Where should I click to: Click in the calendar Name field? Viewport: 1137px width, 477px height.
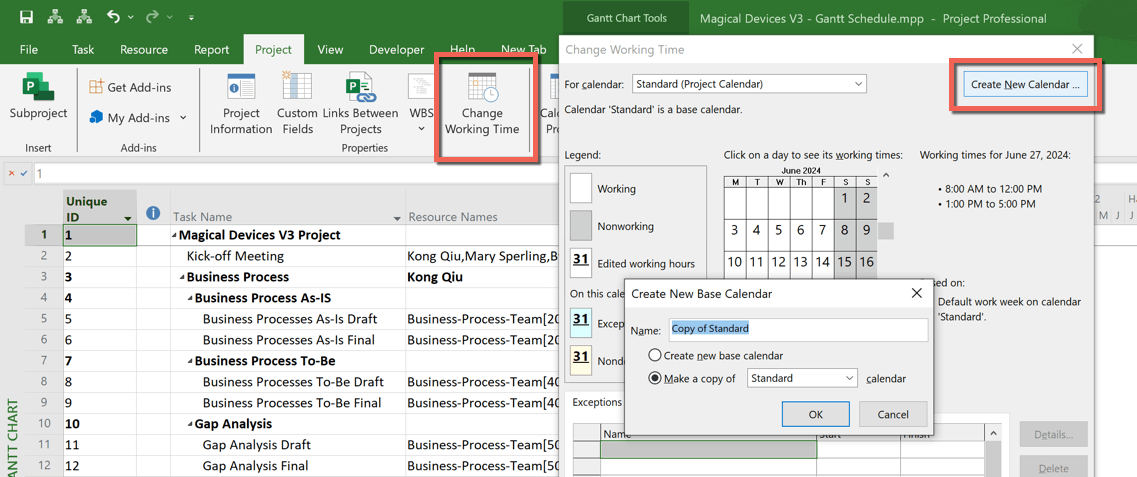[x=798, y=329]
